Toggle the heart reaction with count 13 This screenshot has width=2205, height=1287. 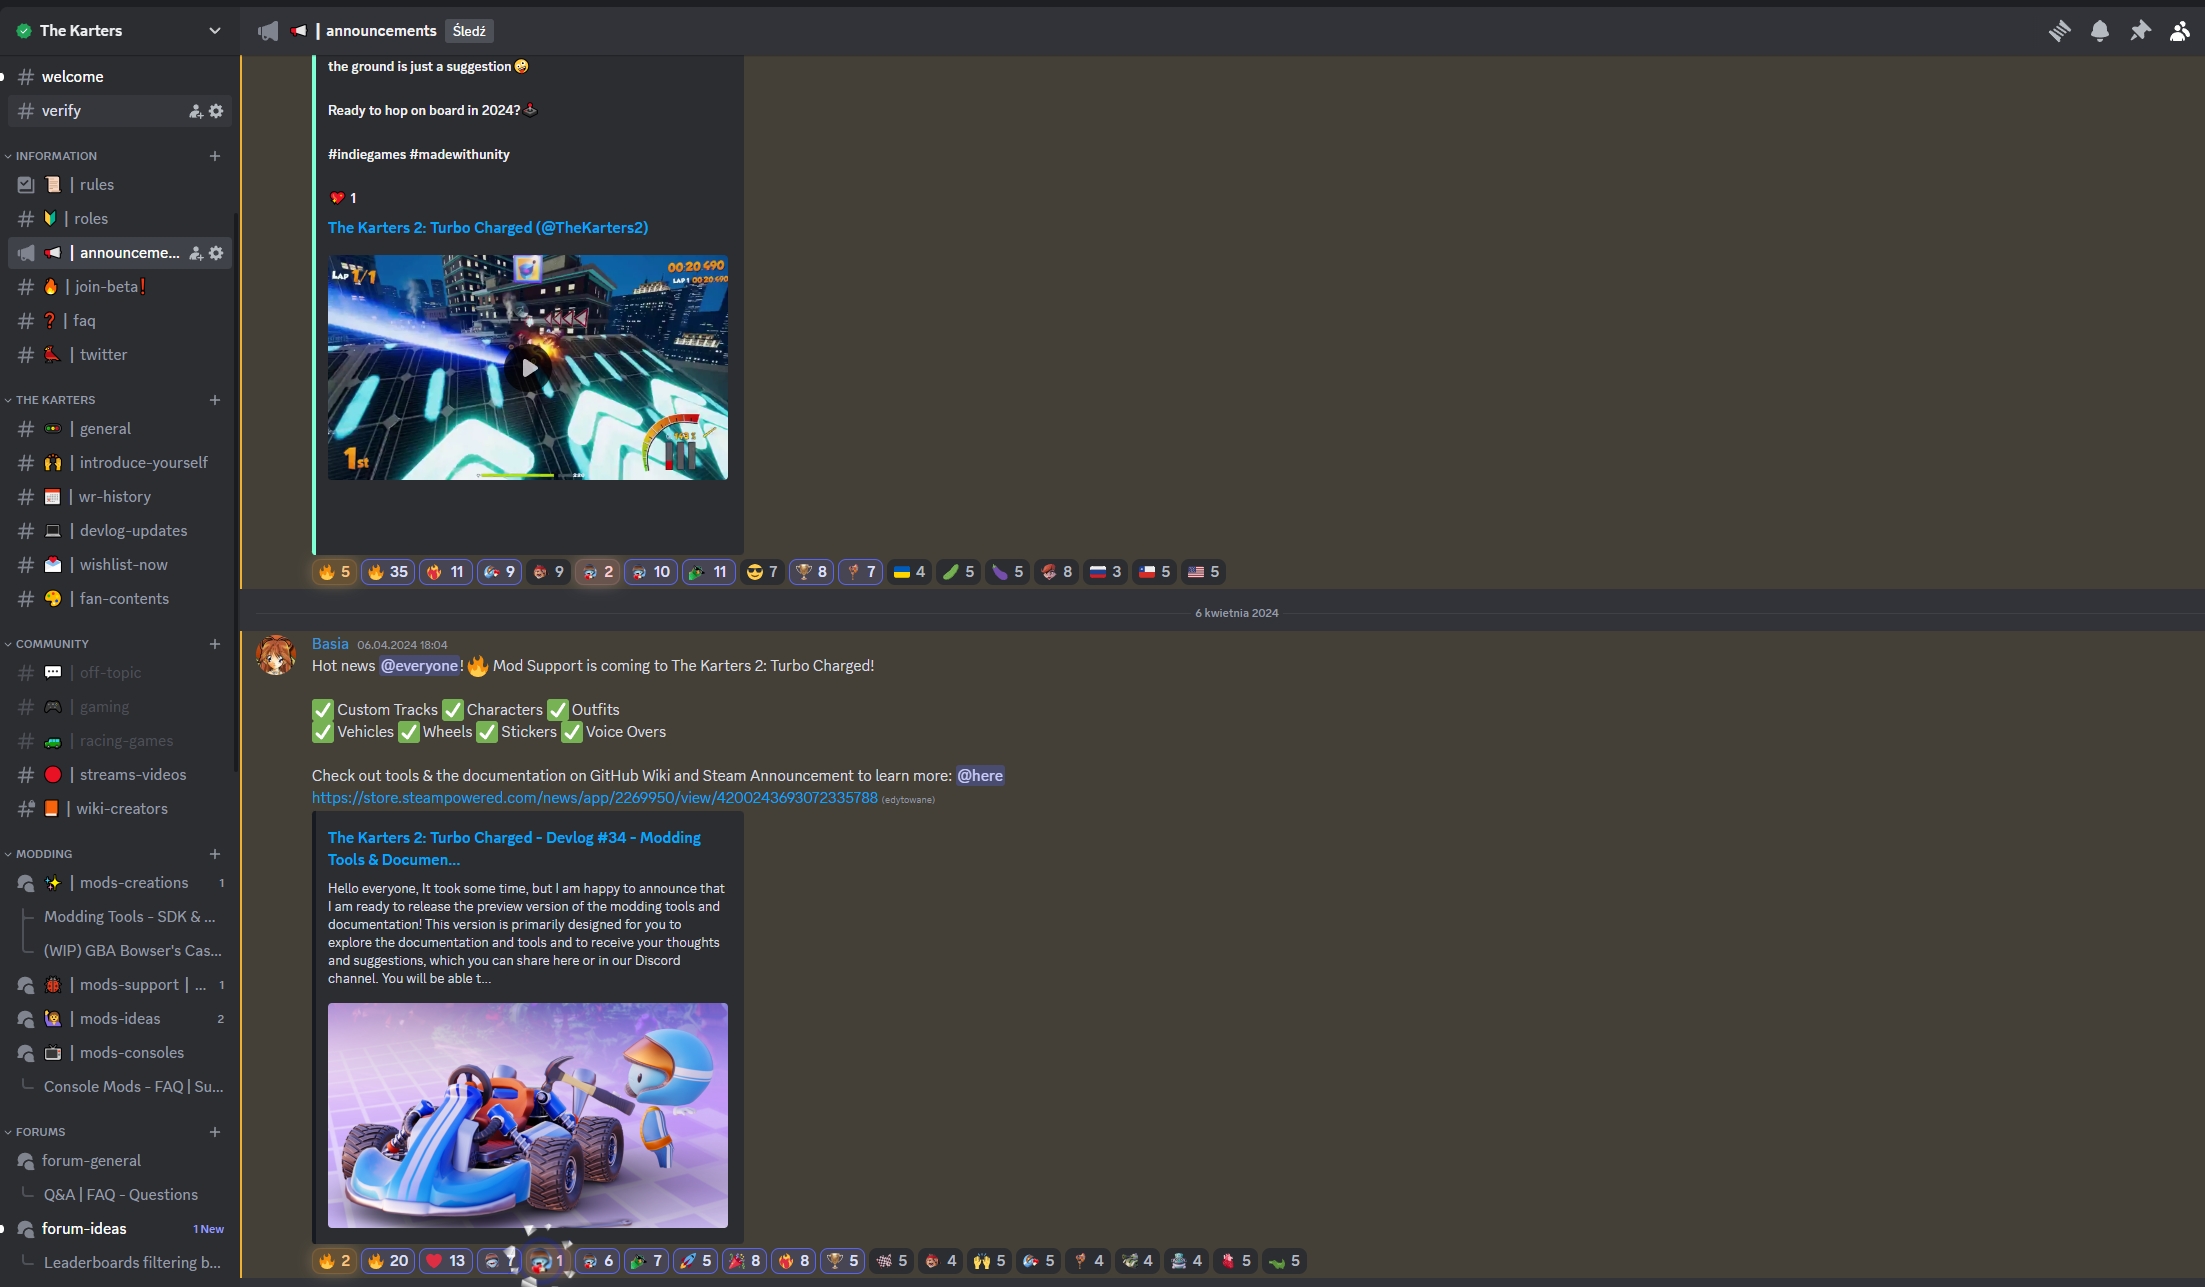tap(446, 1261)
